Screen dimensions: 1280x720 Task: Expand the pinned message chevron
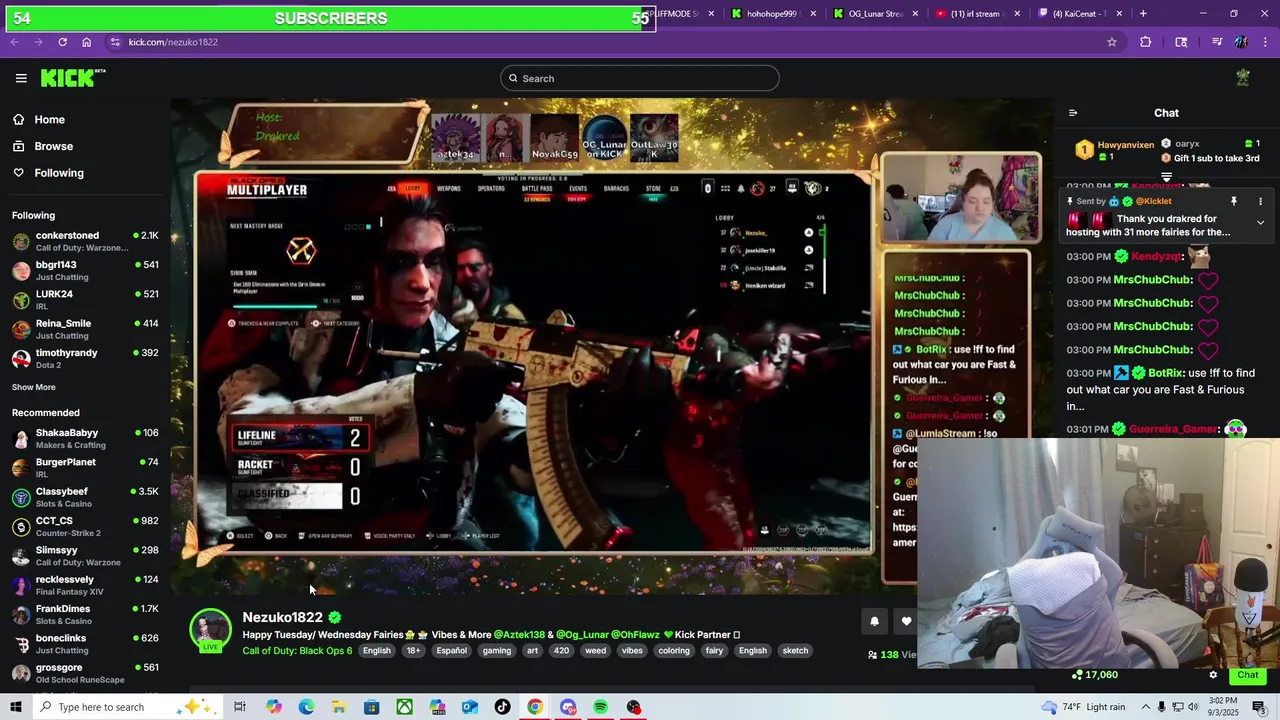pyautogui.click(x=1260, y=222)
